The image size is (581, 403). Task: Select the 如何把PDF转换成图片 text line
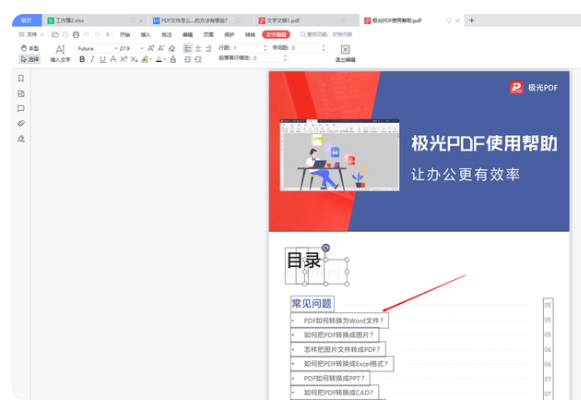(335, 335)
